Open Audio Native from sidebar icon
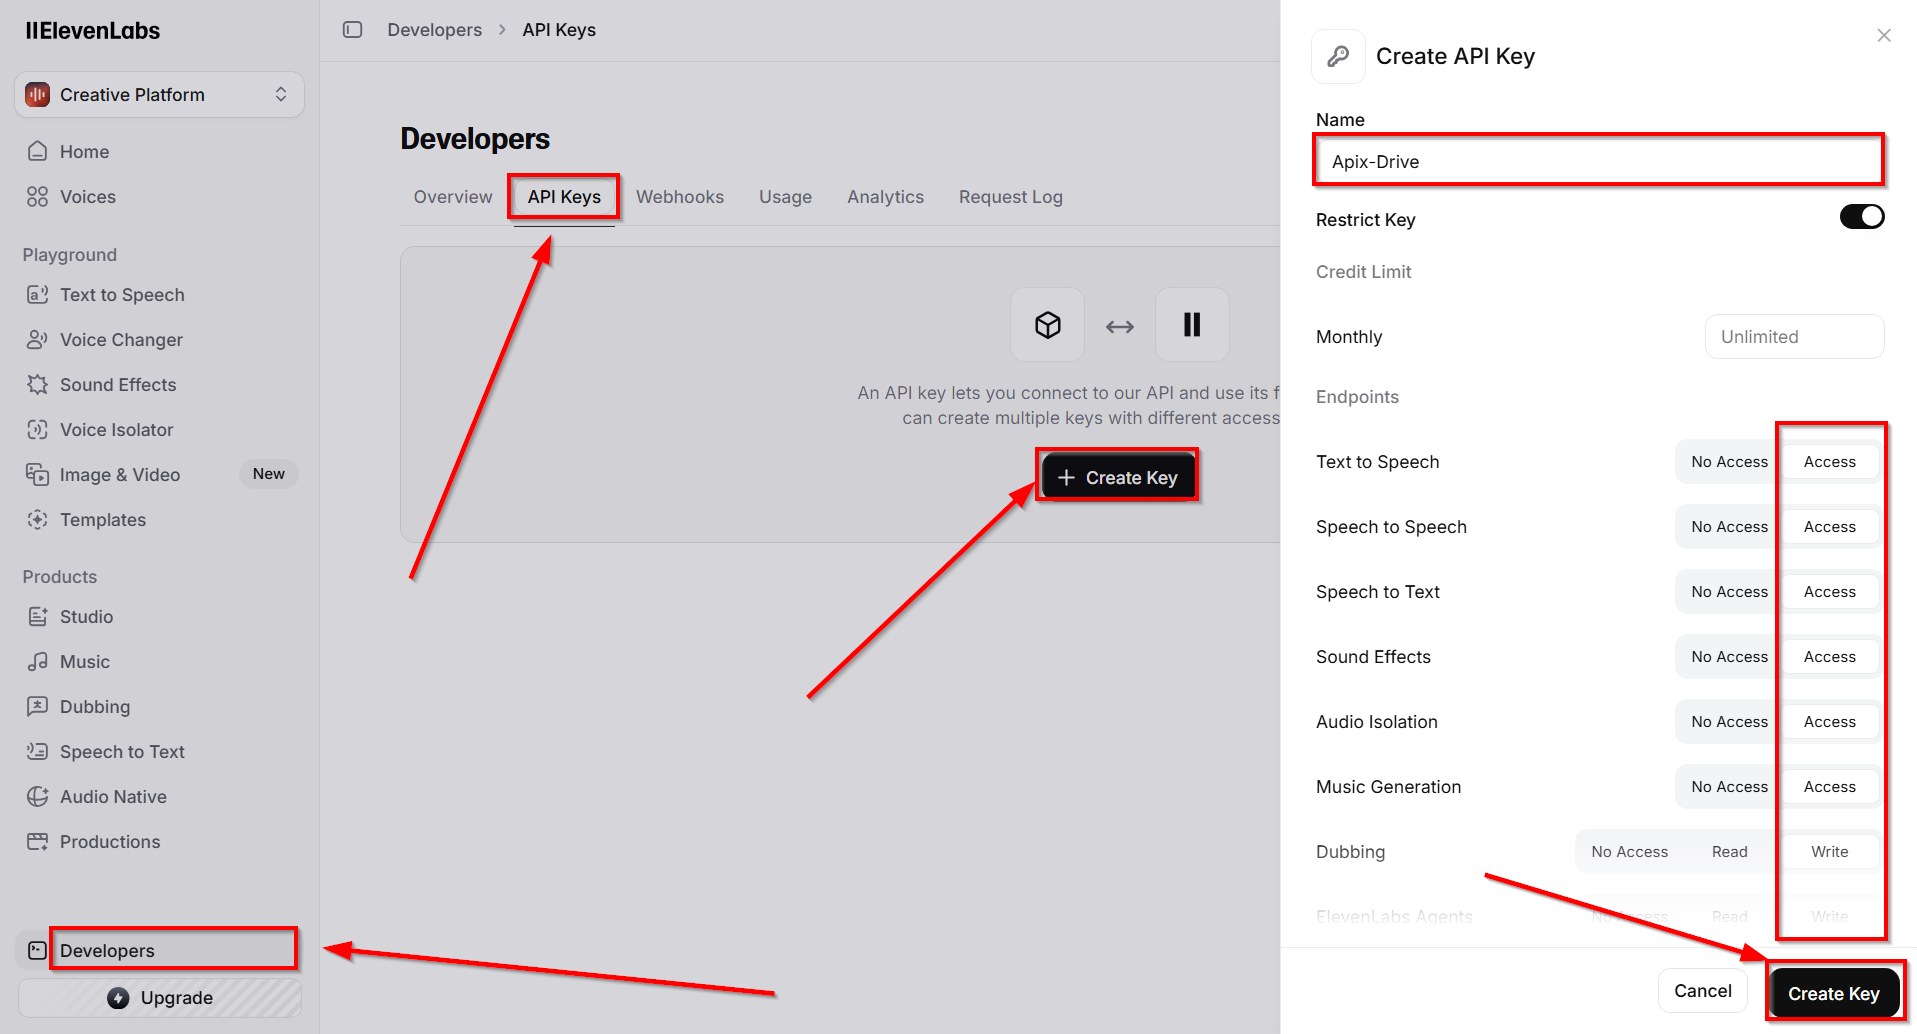1917x1034 pixels. [38, 797]
